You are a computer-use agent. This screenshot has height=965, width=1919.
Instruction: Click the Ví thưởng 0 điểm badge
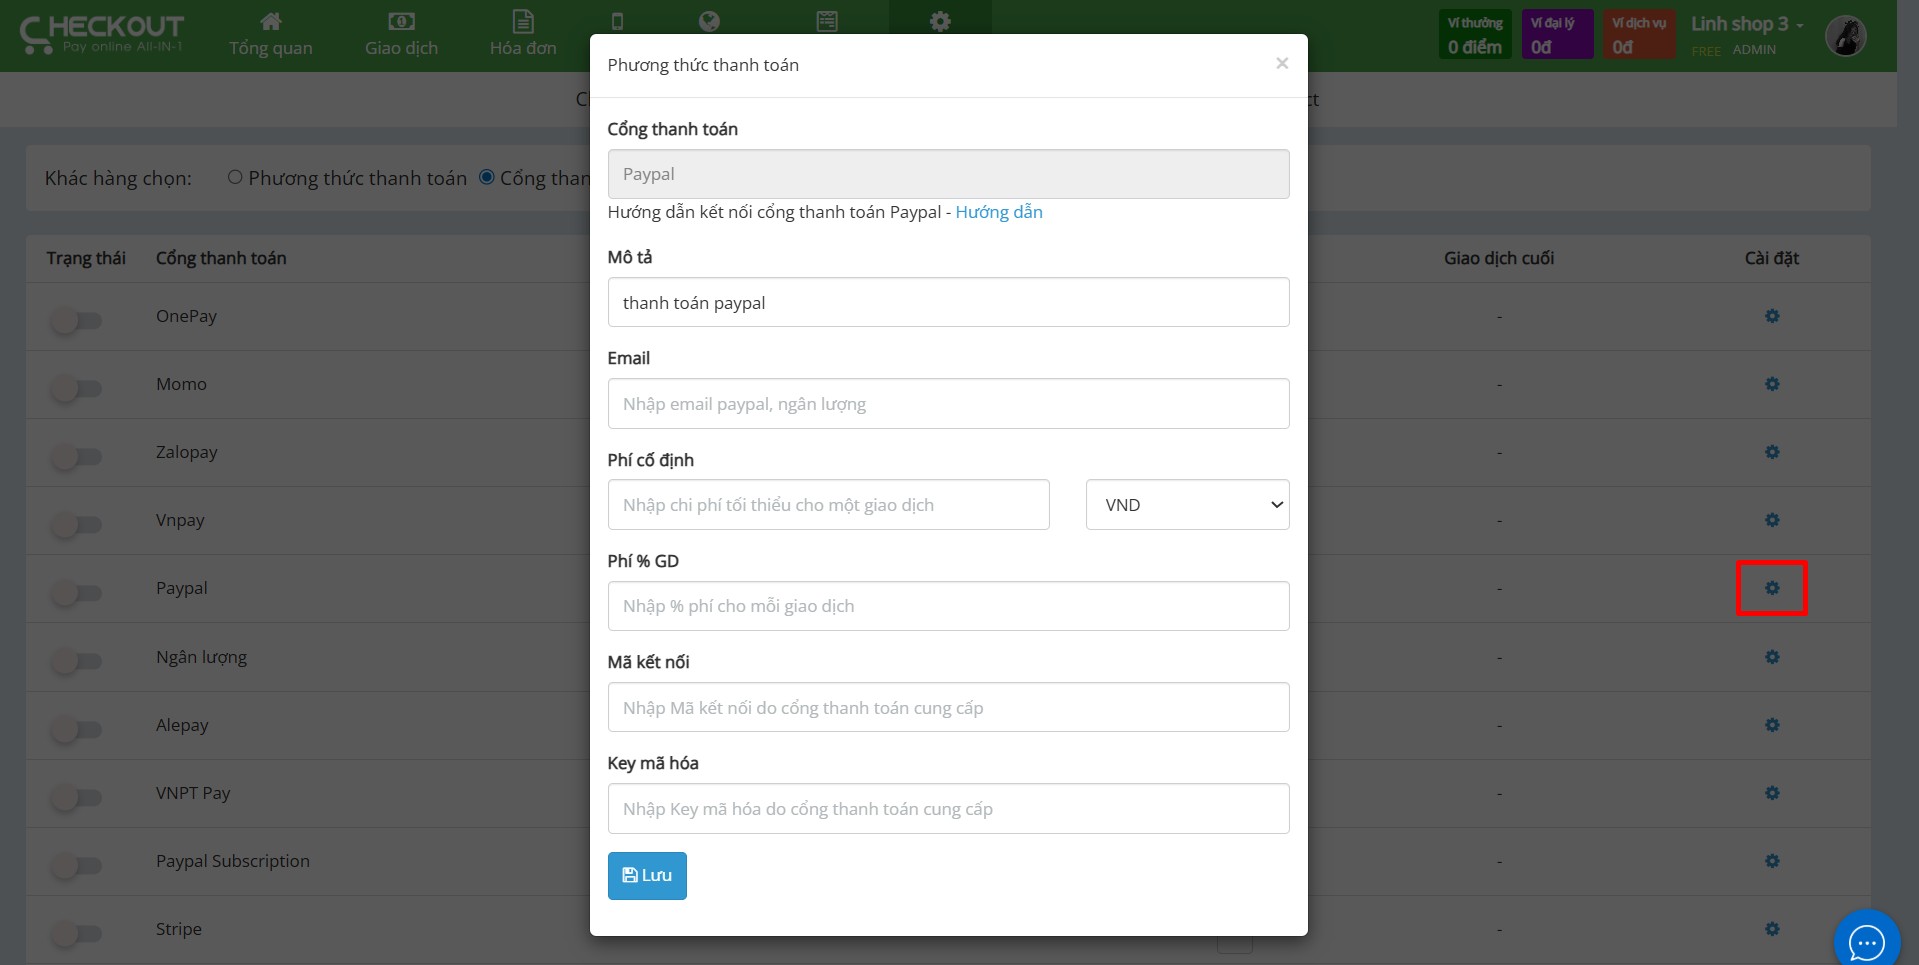point(1475,35)
